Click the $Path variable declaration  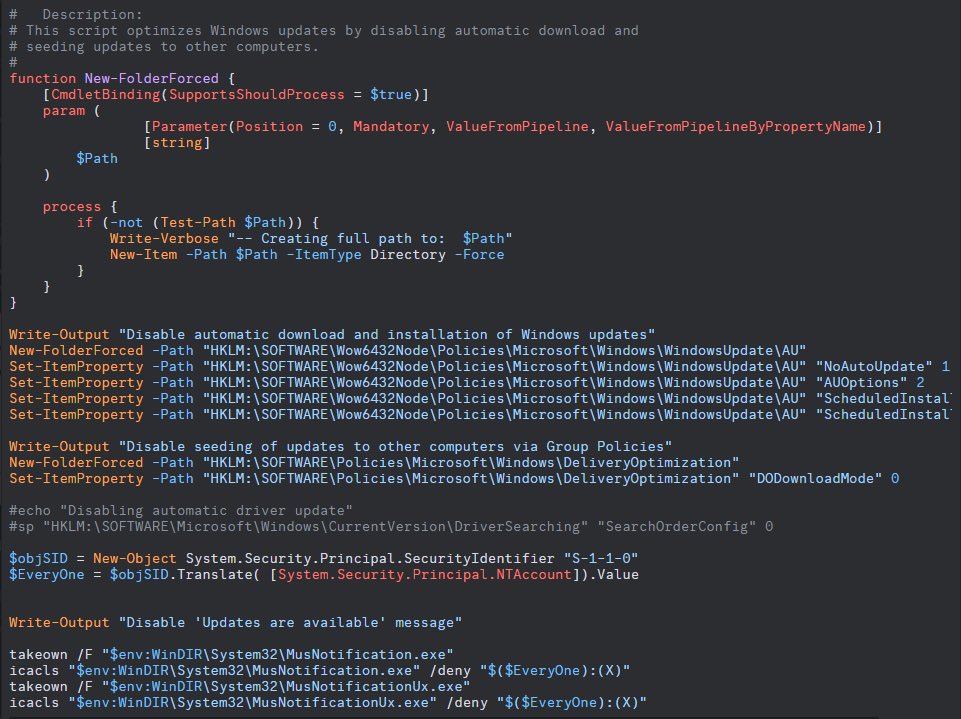[97, 158]
